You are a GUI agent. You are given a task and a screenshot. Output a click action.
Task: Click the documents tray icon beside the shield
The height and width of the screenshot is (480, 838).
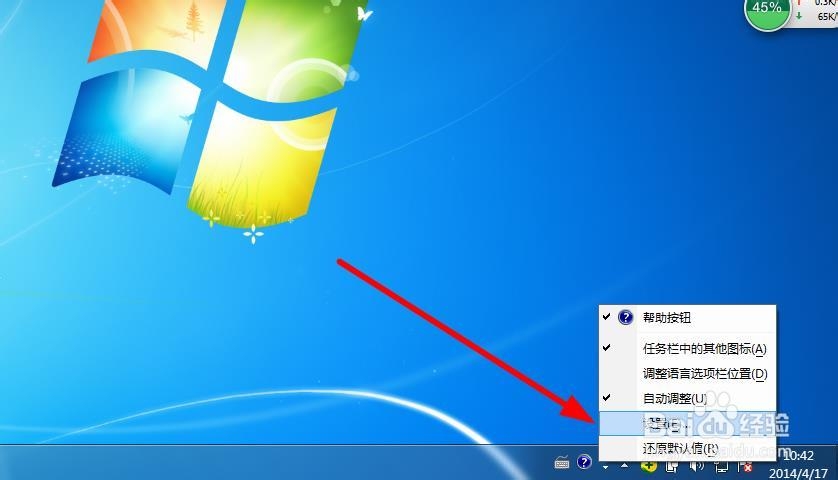672,467
